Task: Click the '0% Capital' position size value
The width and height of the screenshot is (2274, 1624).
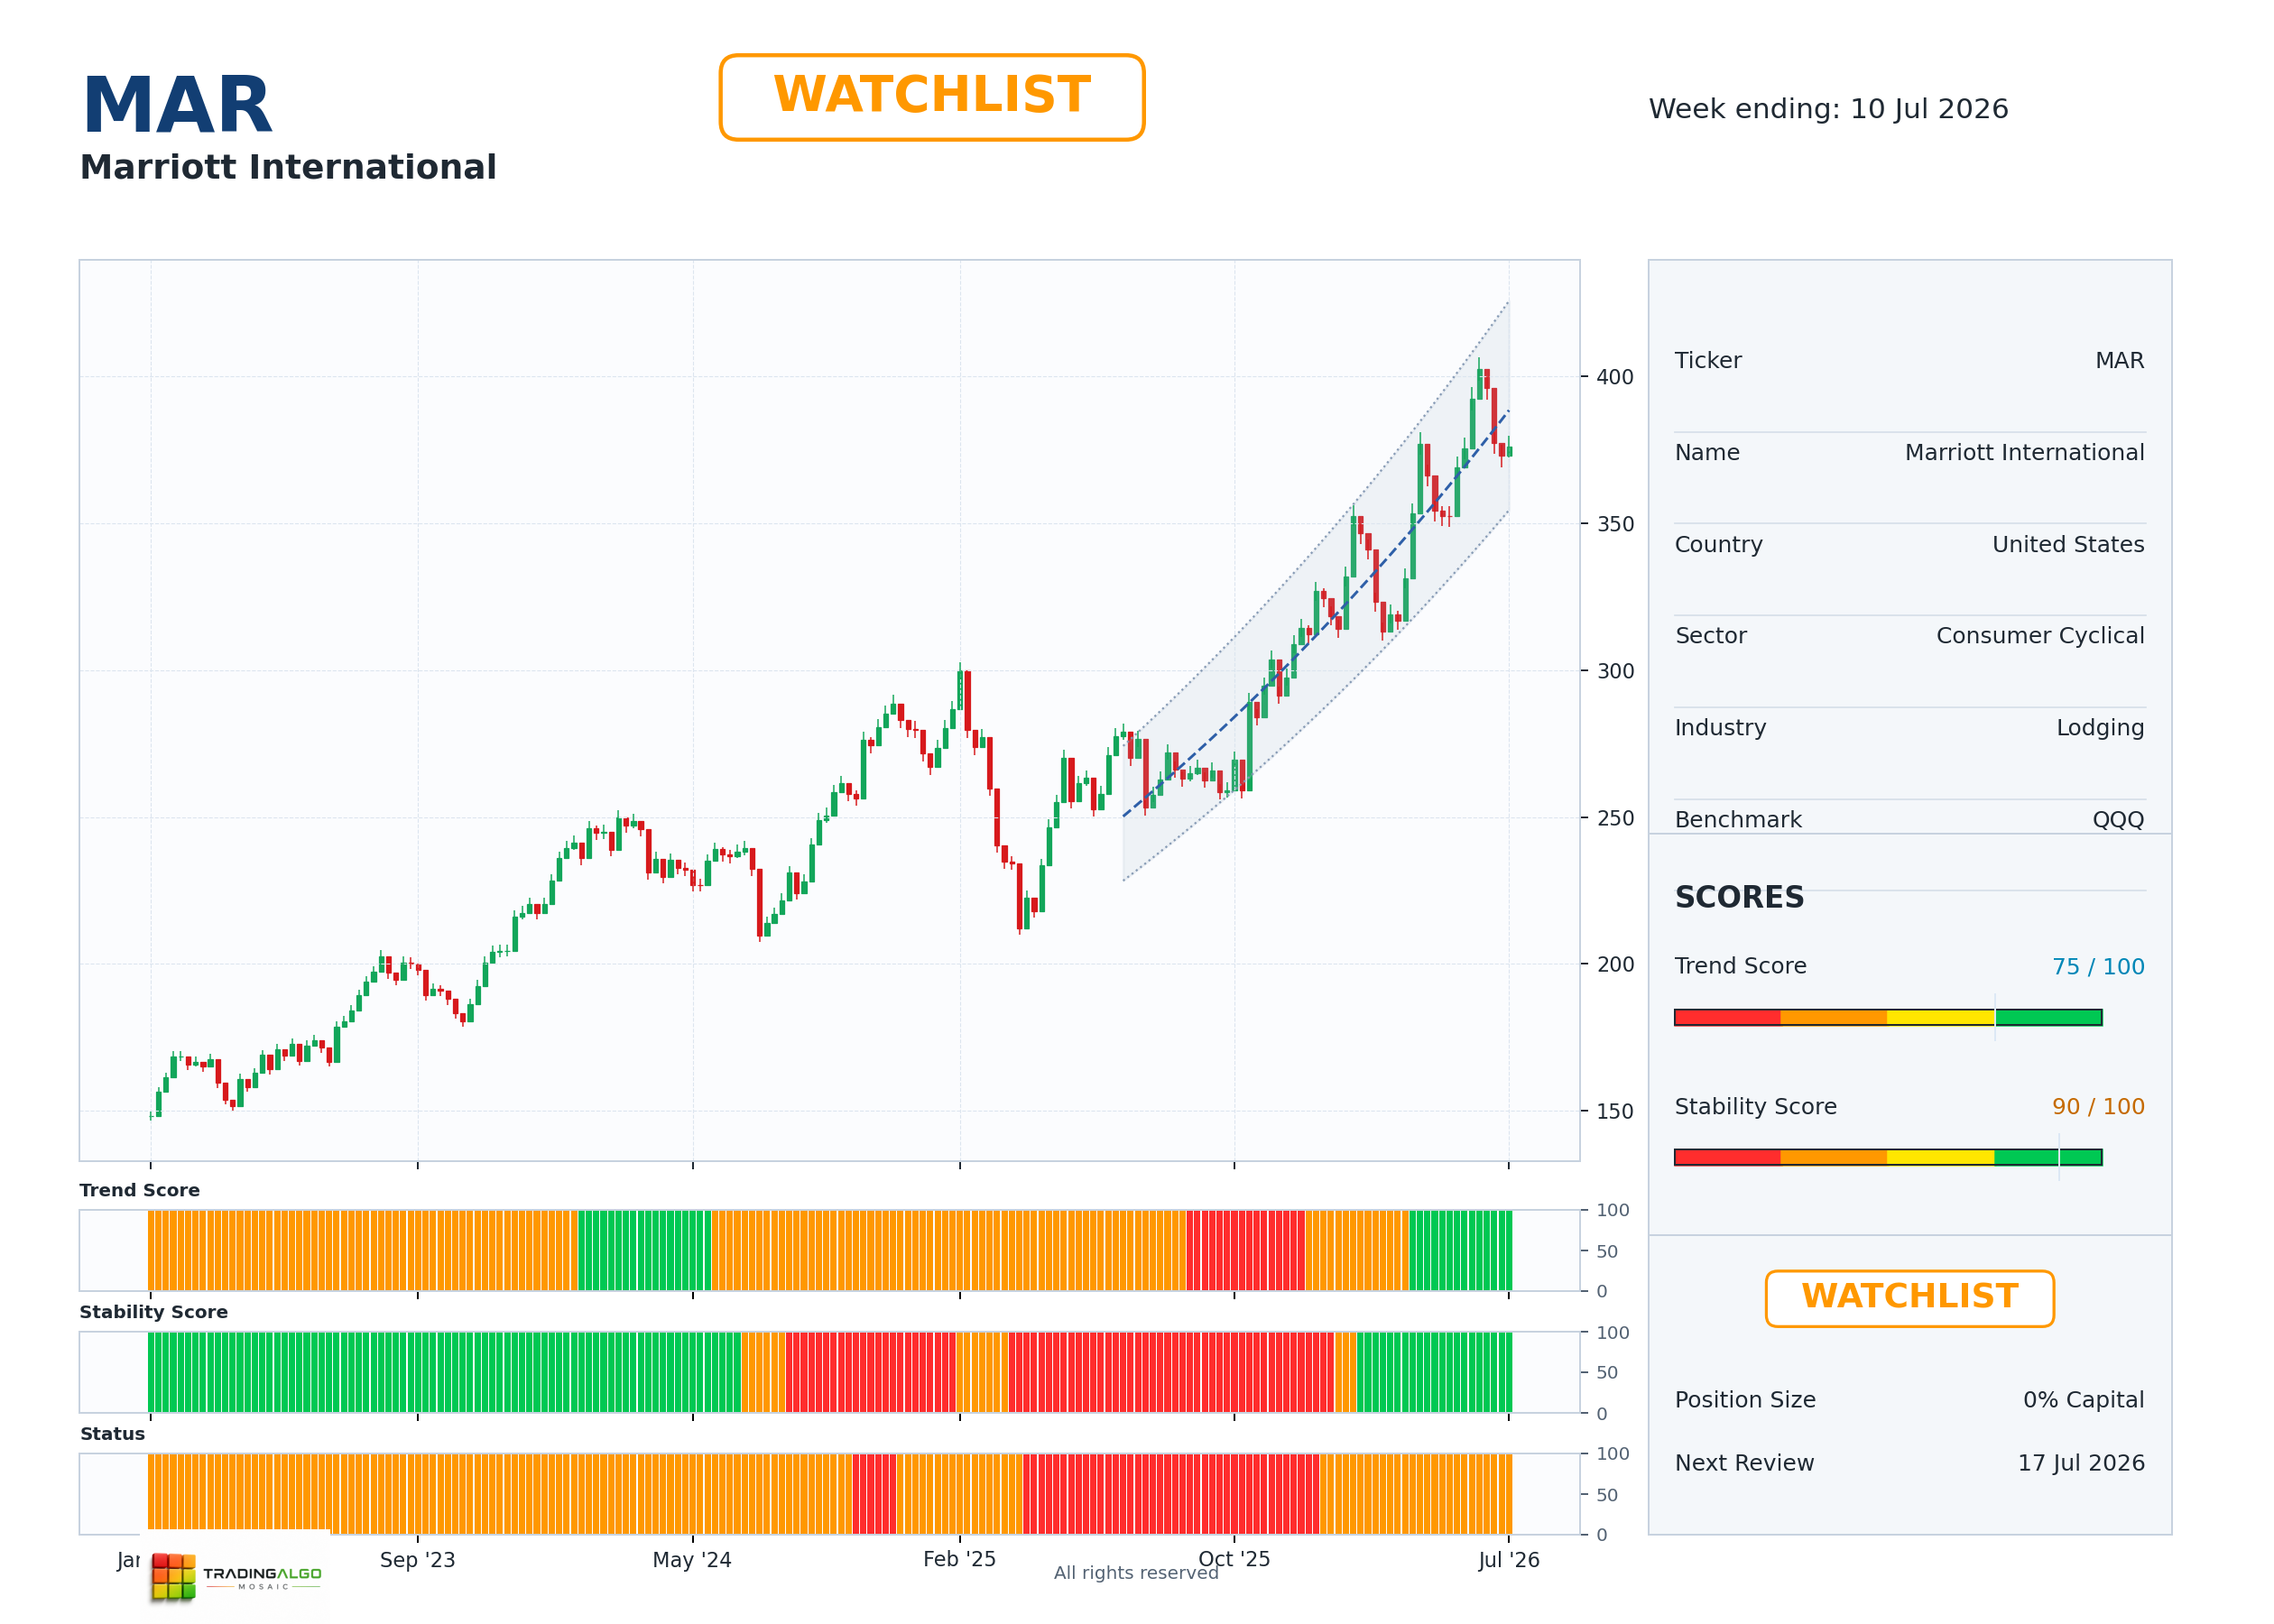Action: [x=2083, y=1399]
